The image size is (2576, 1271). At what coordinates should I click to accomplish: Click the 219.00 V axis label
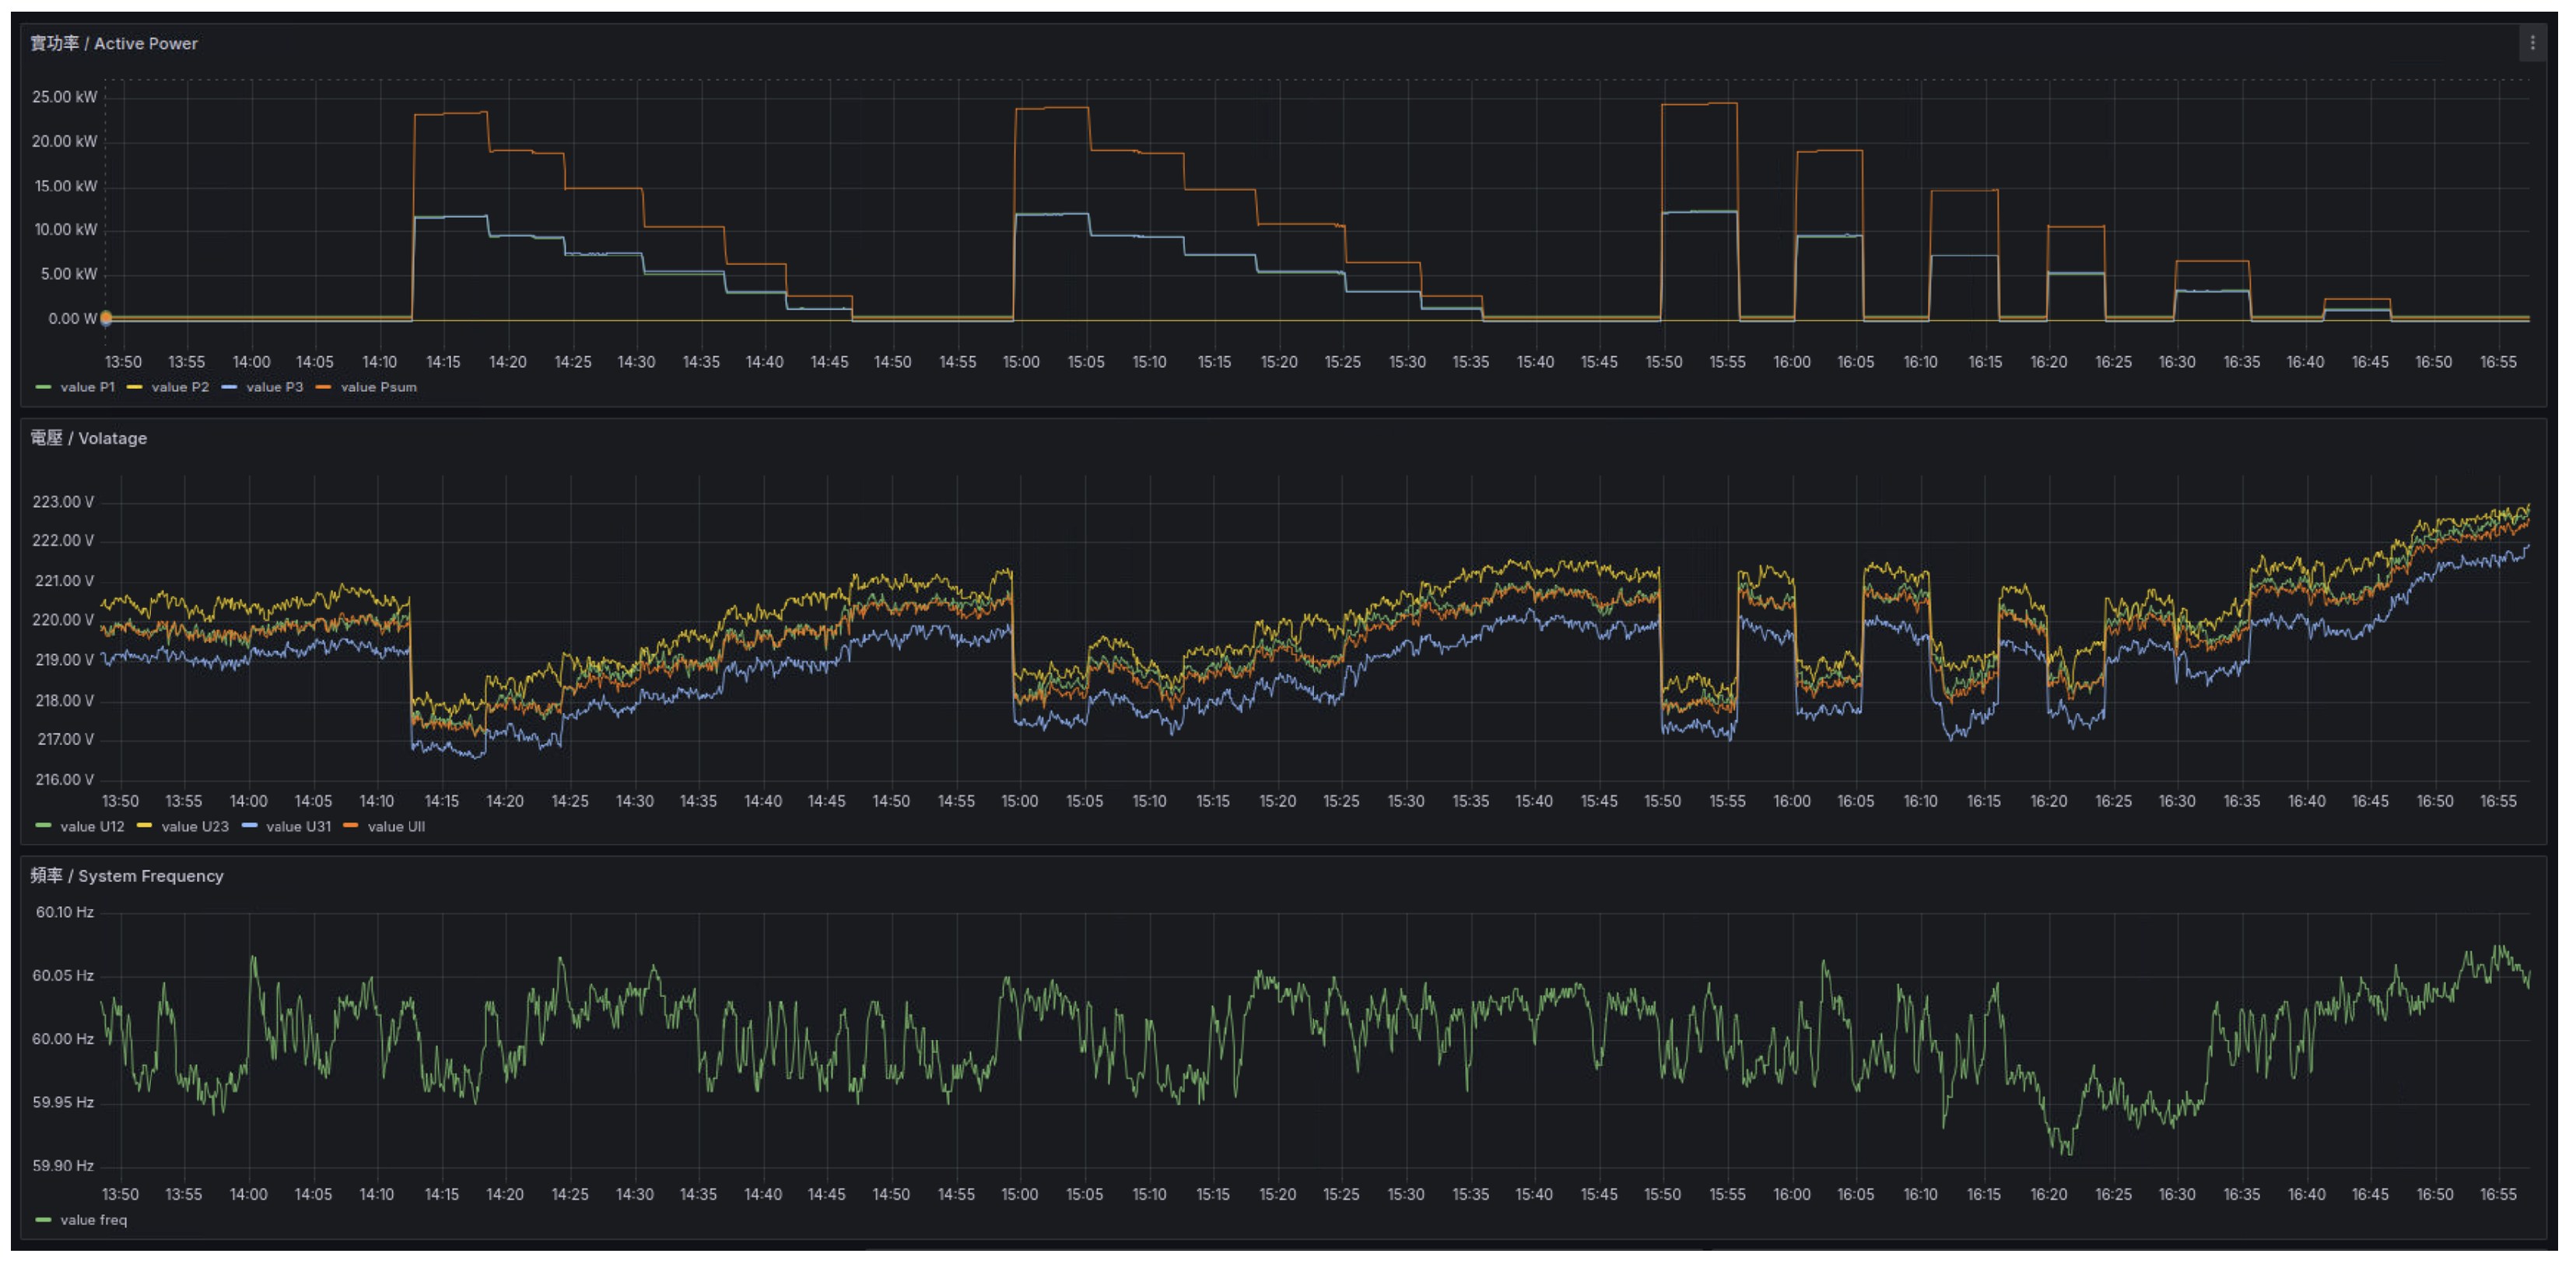pos(64,660)
